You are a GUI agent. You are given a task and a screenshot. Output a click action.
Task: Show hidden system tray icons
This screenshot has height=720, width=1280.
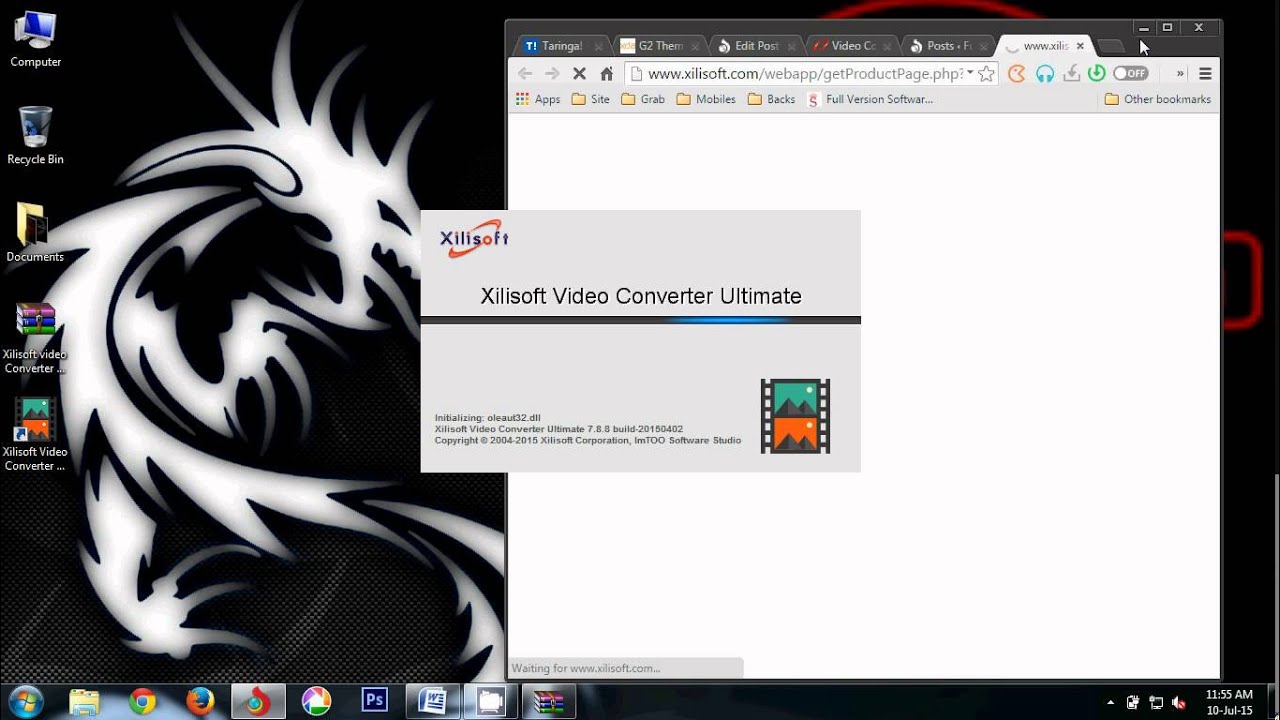1110,702
